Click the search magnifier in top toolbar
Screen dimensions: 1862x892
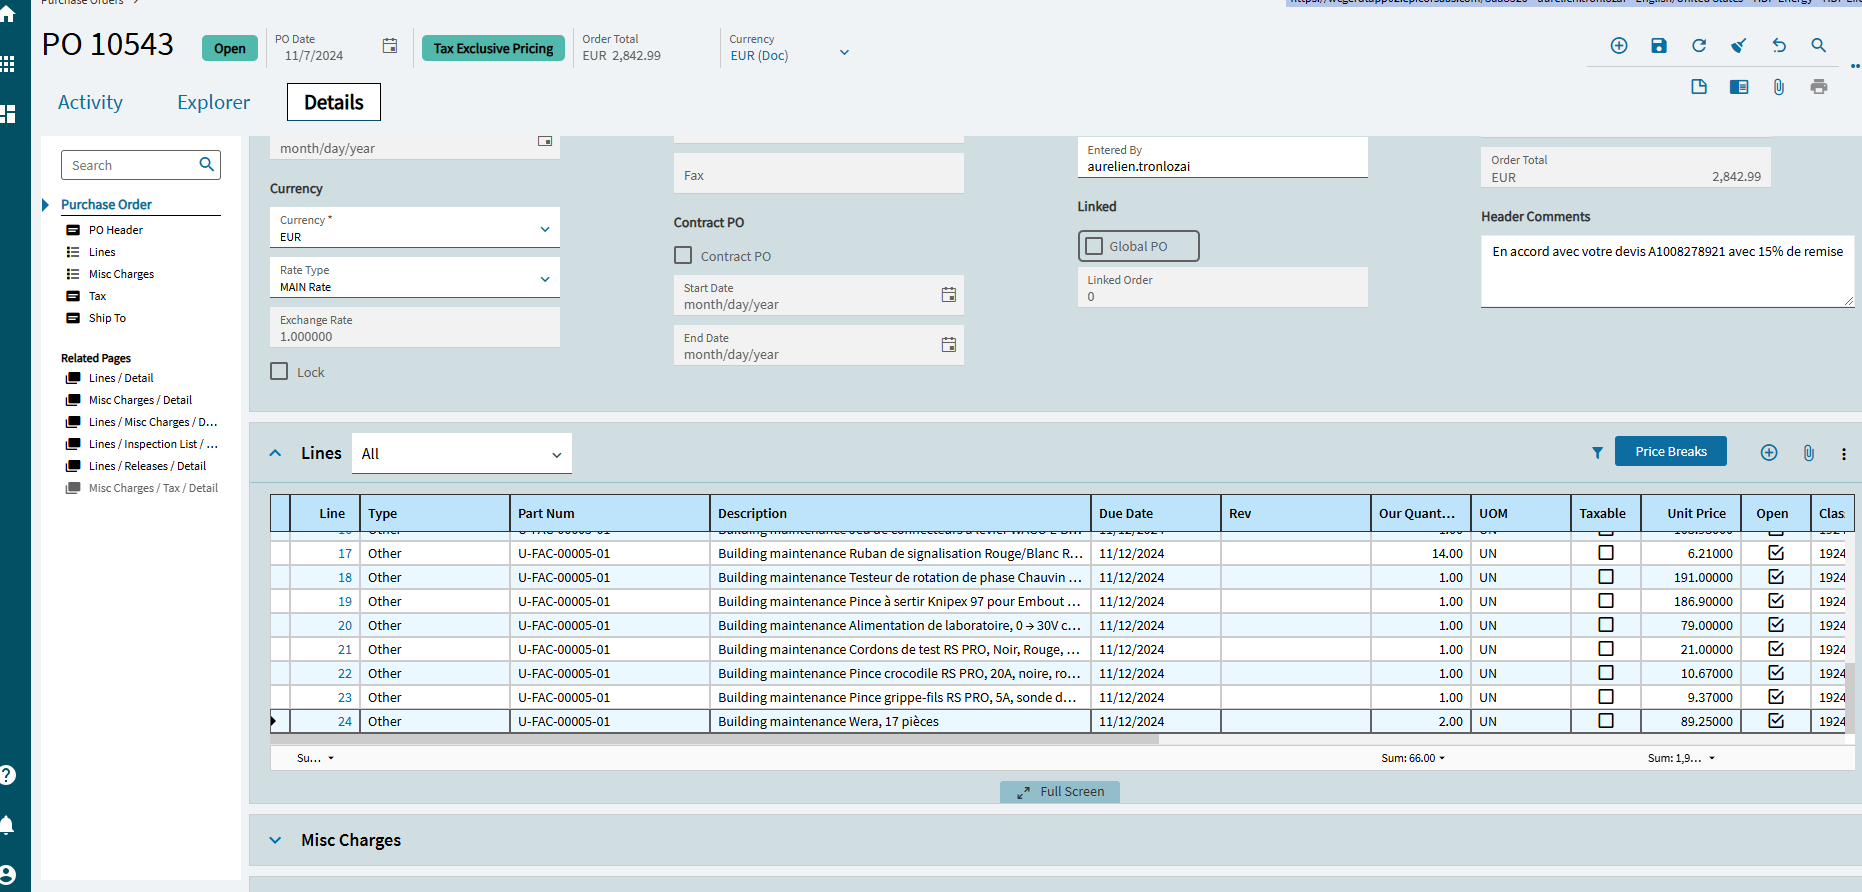pyautogui.click(x=1819, y=46)
